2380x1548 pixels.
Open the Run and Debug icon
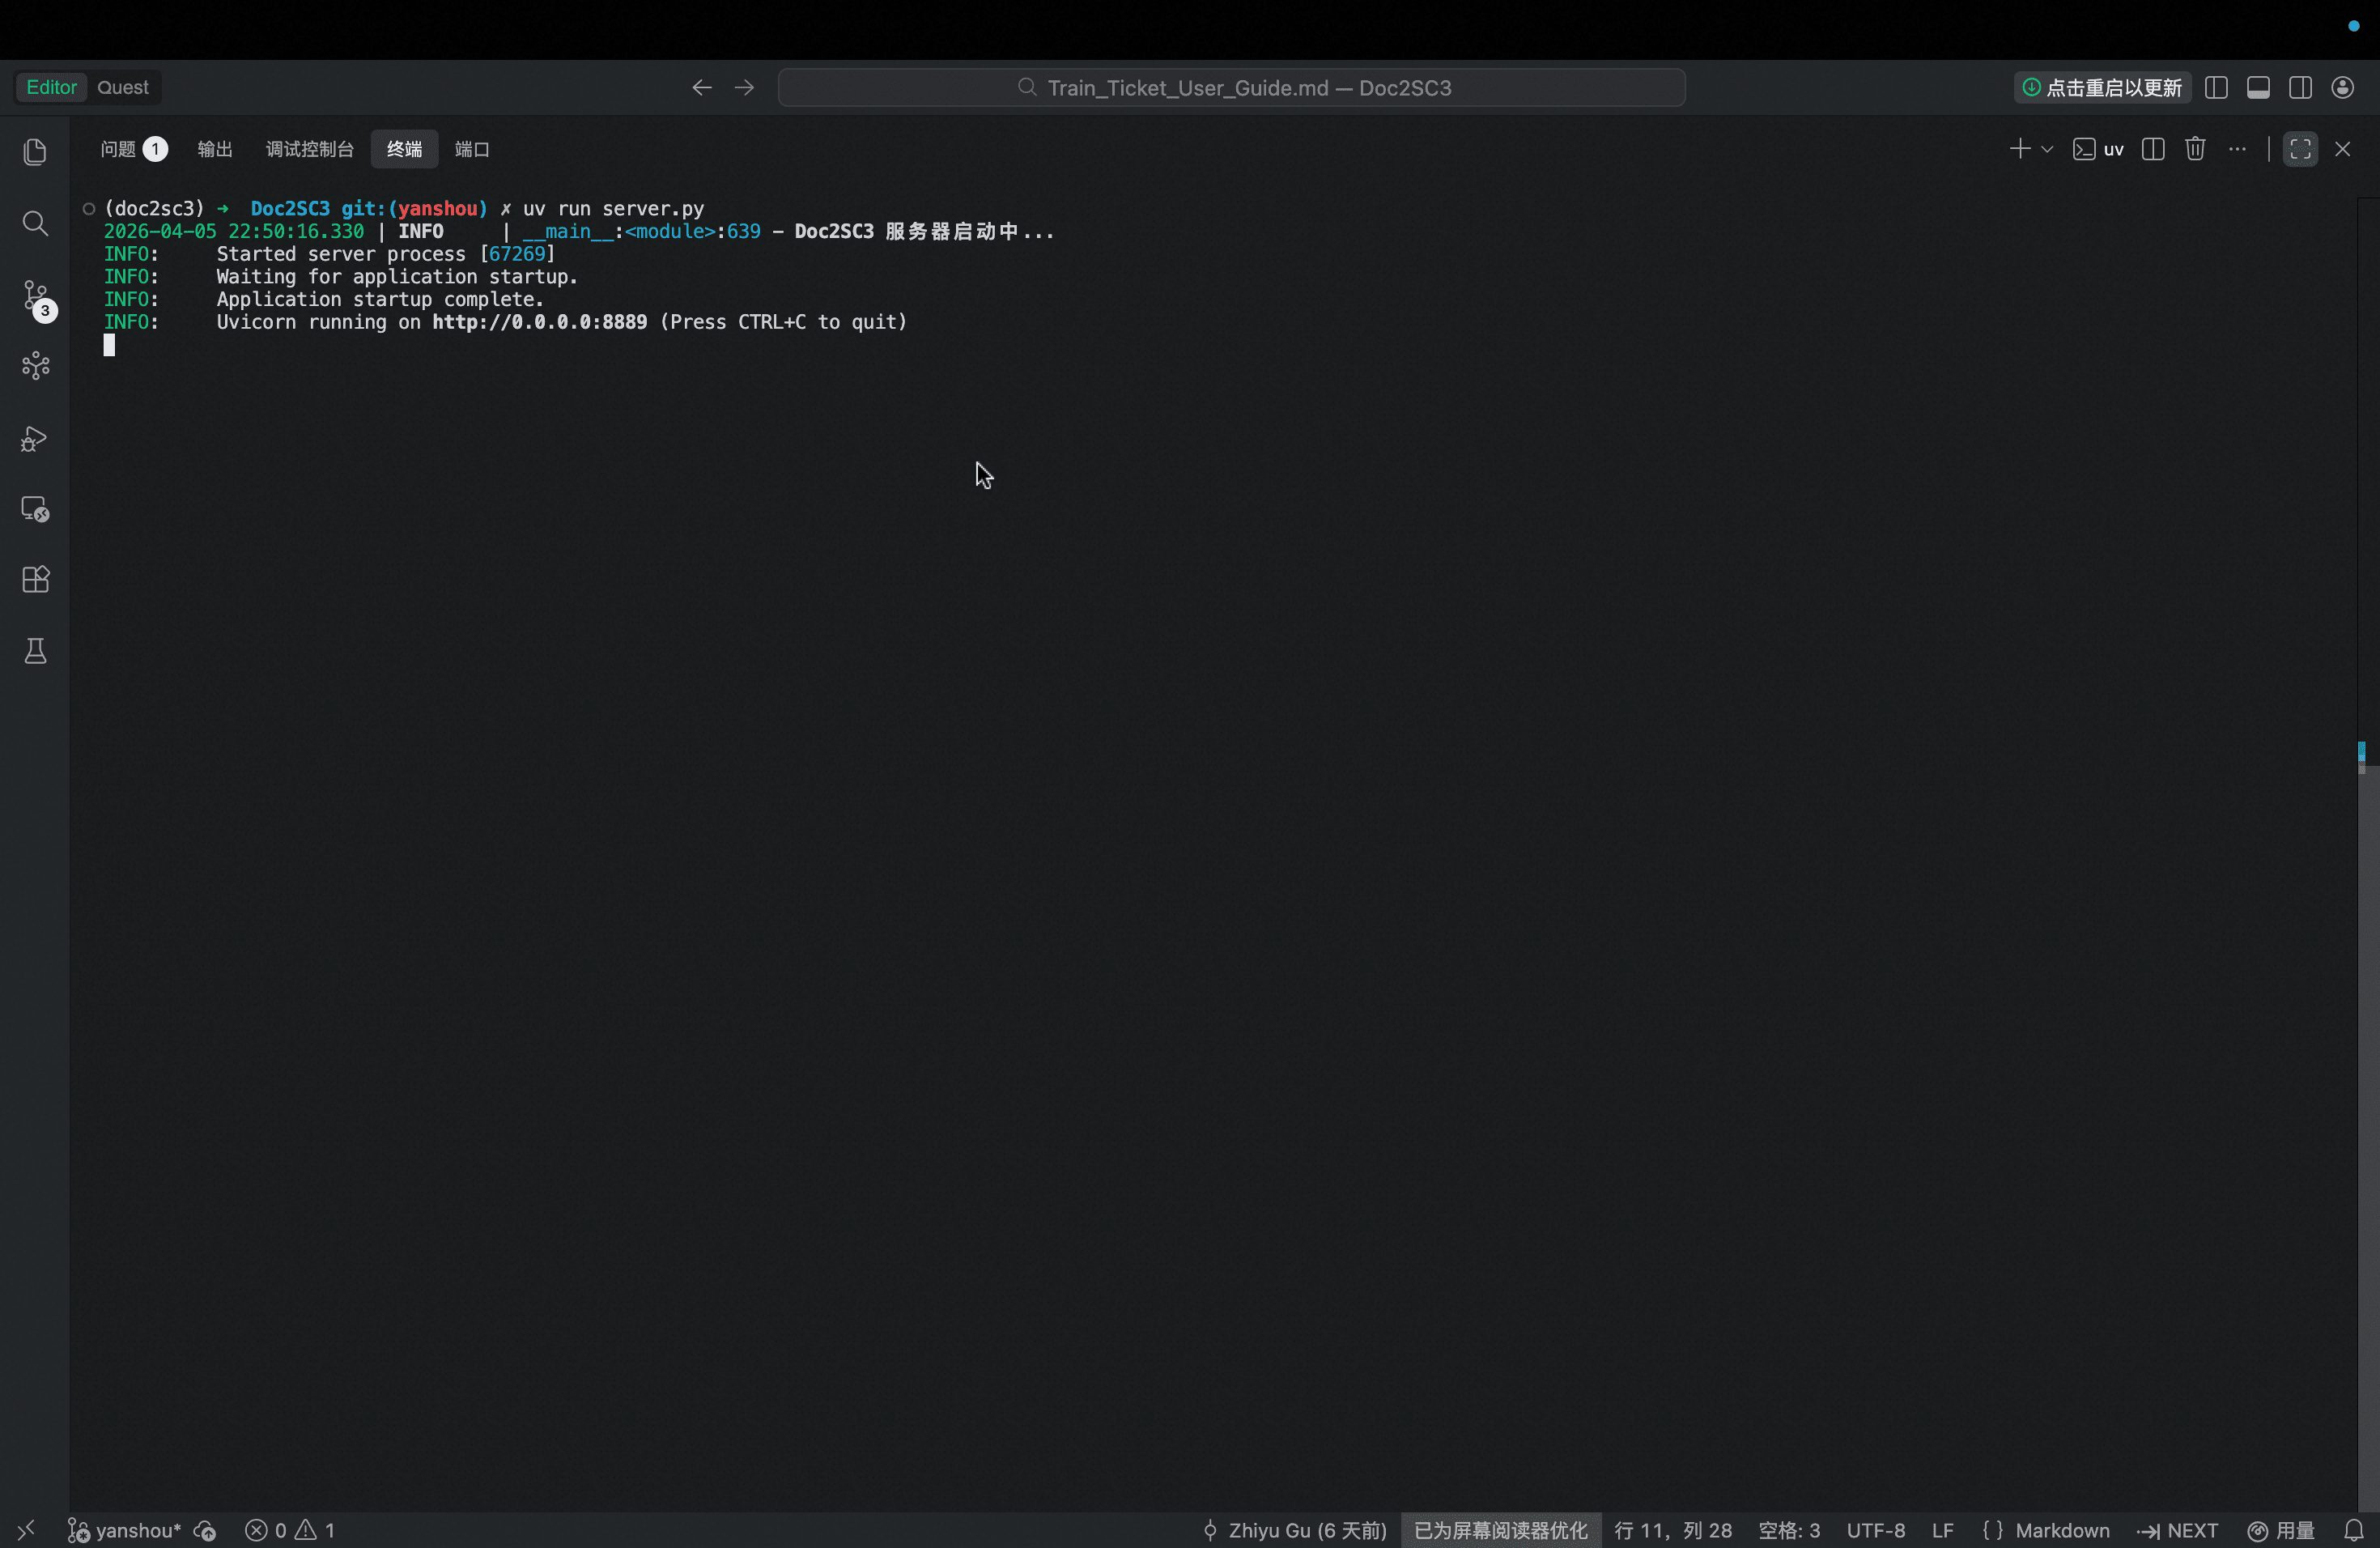[35, 439]
